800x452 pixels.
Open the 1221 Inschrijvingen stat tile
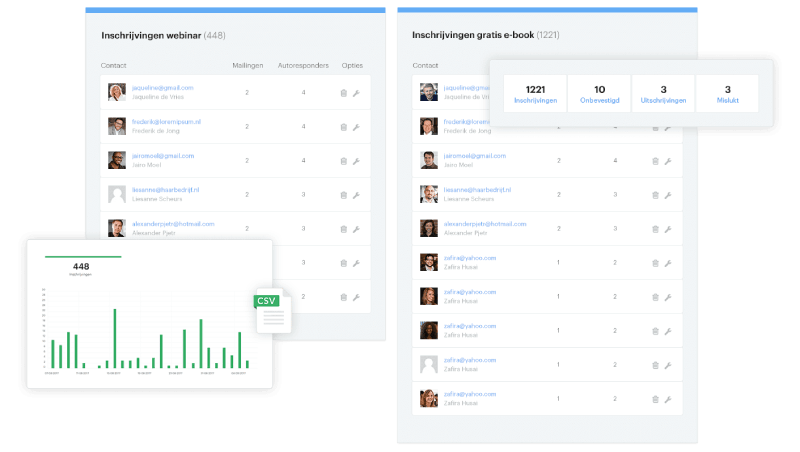click(x=535, y=94)
